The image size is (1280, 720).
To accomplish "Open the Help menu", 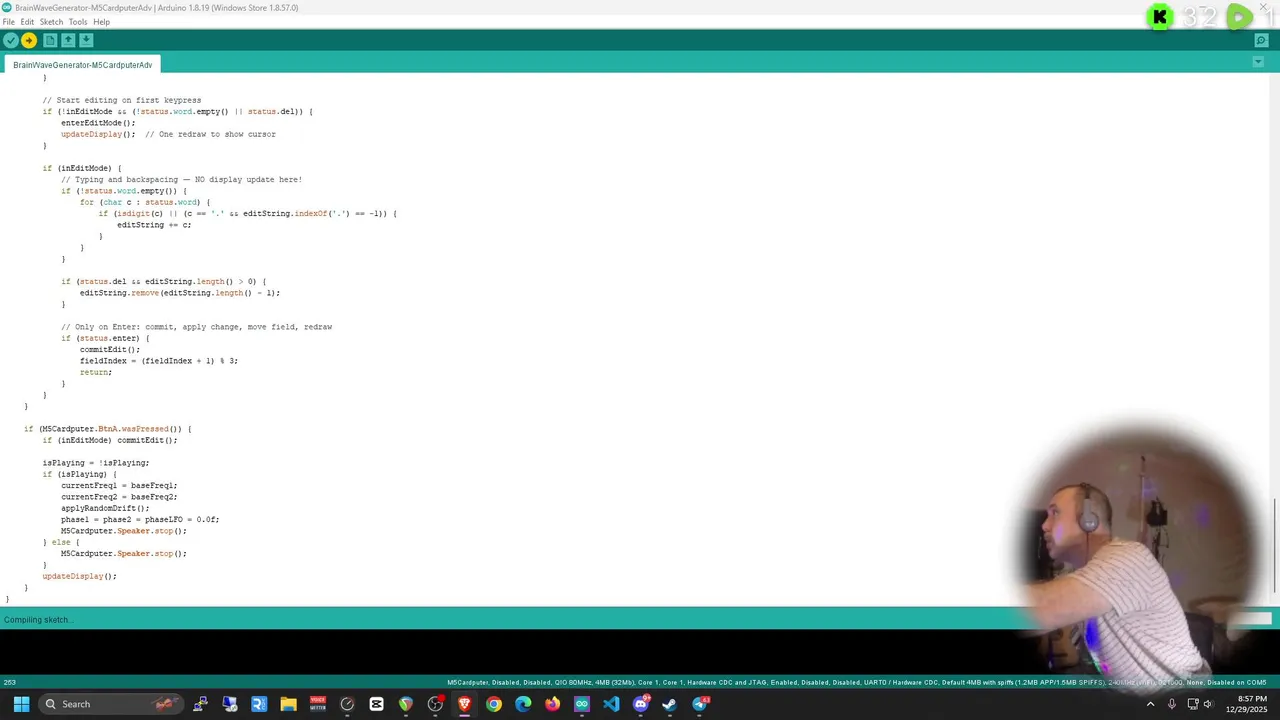I will (101, 22).
